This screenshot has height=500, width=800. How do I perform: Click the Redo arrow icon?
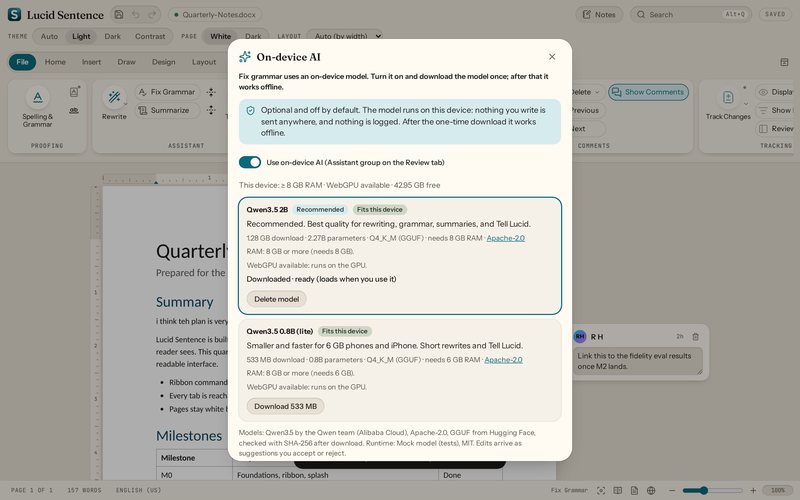coord(152,14)
